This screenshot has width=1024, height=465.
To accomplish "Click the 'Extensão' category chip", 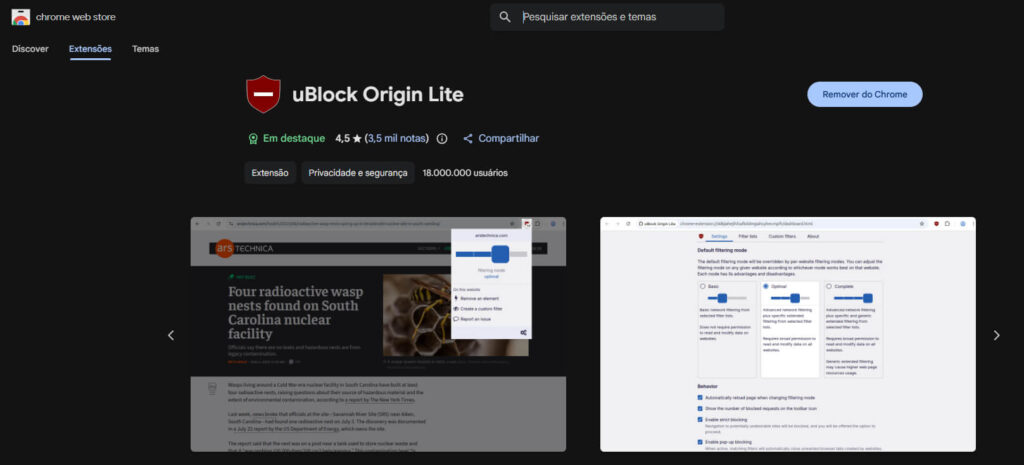I will point(270,173).
